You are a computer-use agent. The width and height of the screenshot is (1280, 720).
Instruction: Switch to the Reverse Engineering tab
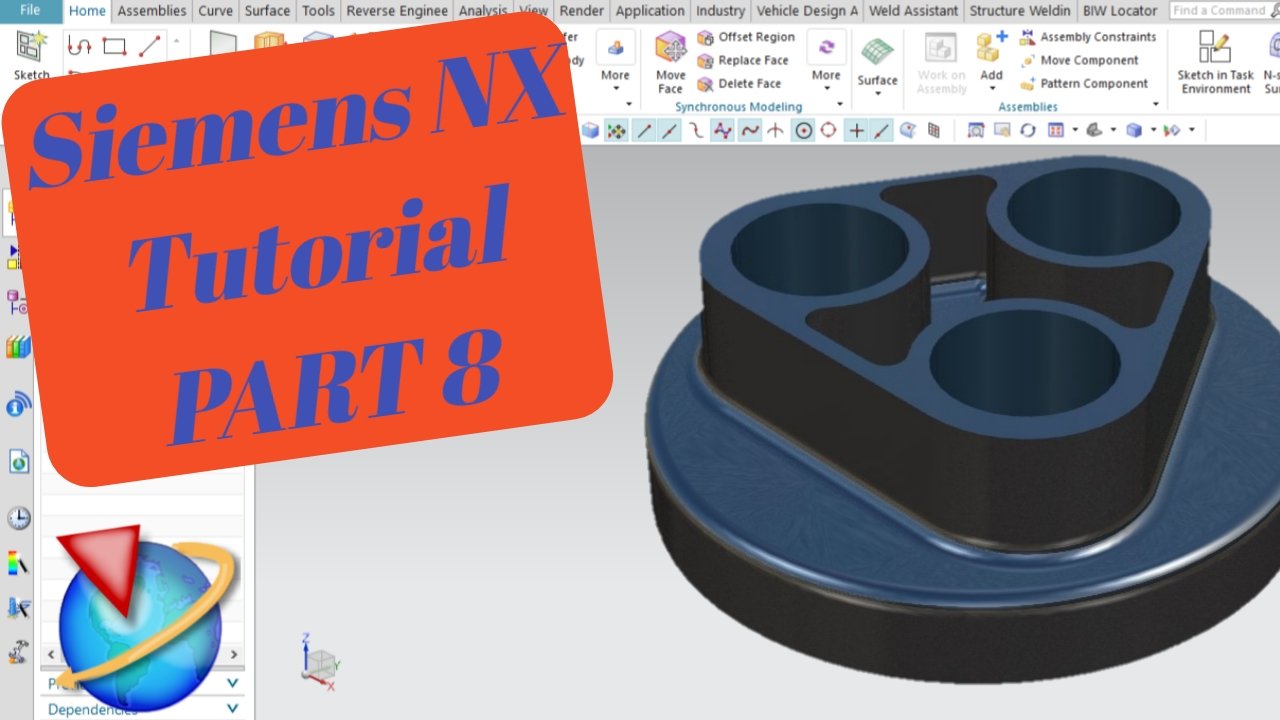point(398,11)
